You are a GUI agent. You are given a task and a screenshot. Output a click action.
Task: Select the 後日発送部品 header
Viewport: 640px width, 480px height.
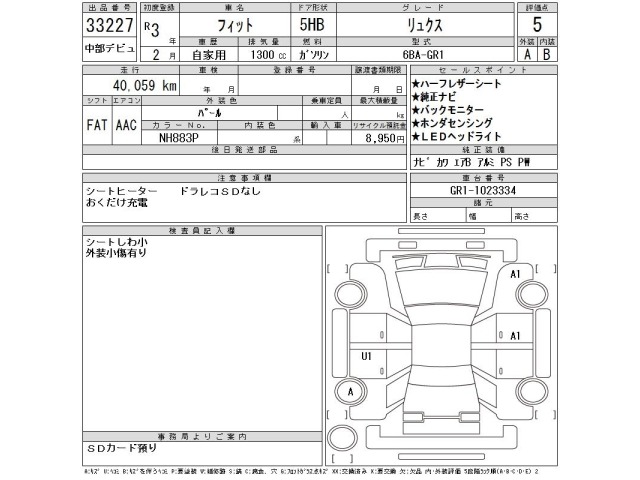(x=244, y=150)
